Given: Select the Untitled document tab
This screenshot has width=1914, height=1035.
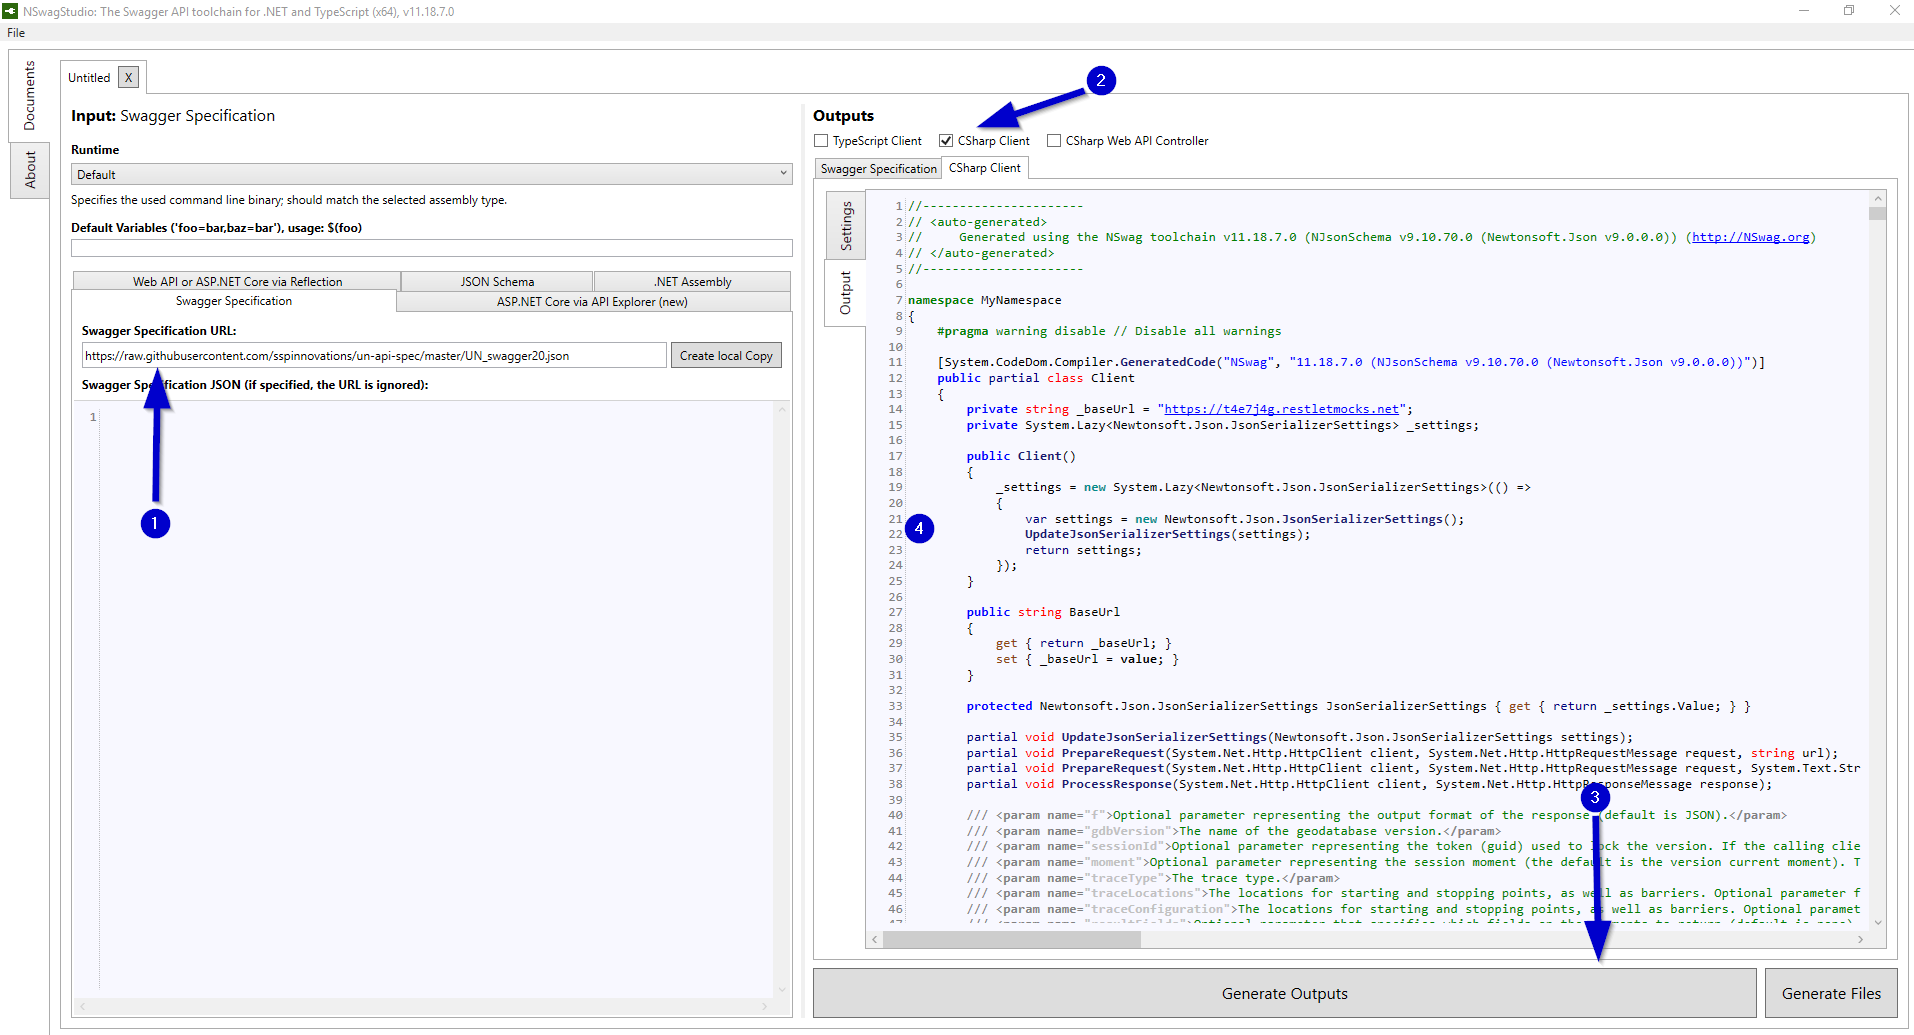Looking at the screenshot, I should click(x=89, y=78).
